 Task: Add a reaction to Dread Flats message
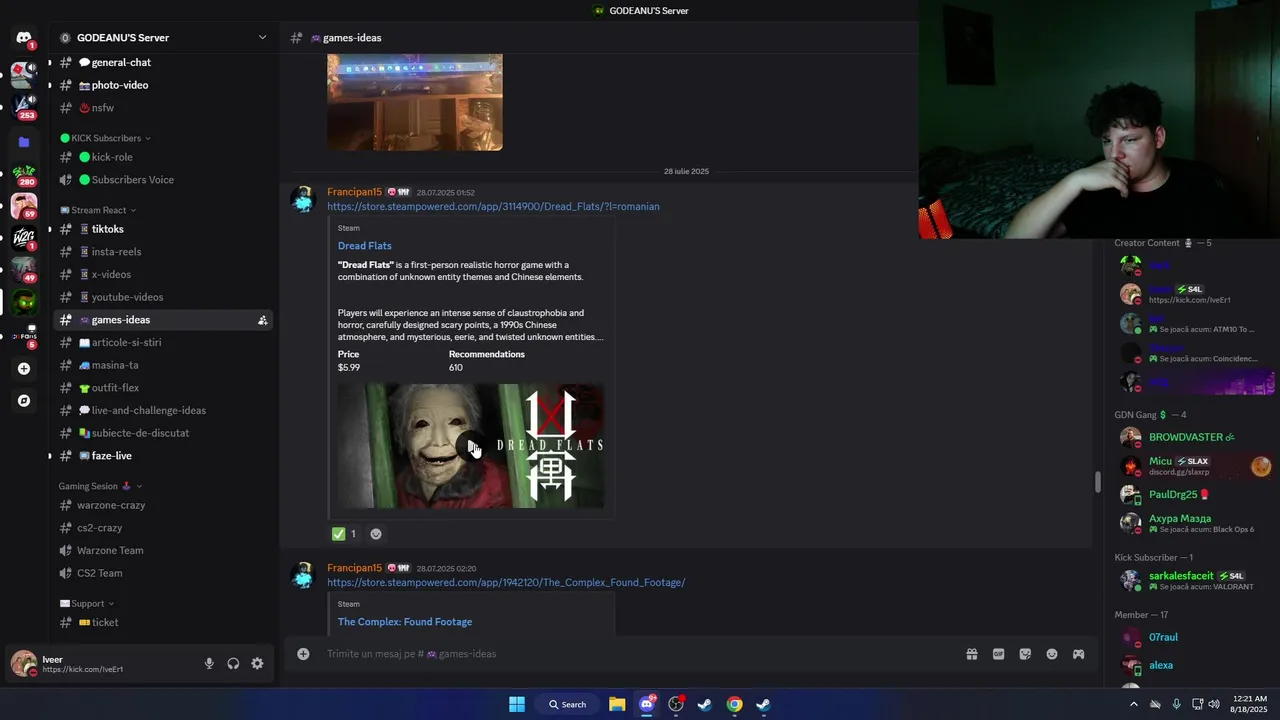click(376, 534)
